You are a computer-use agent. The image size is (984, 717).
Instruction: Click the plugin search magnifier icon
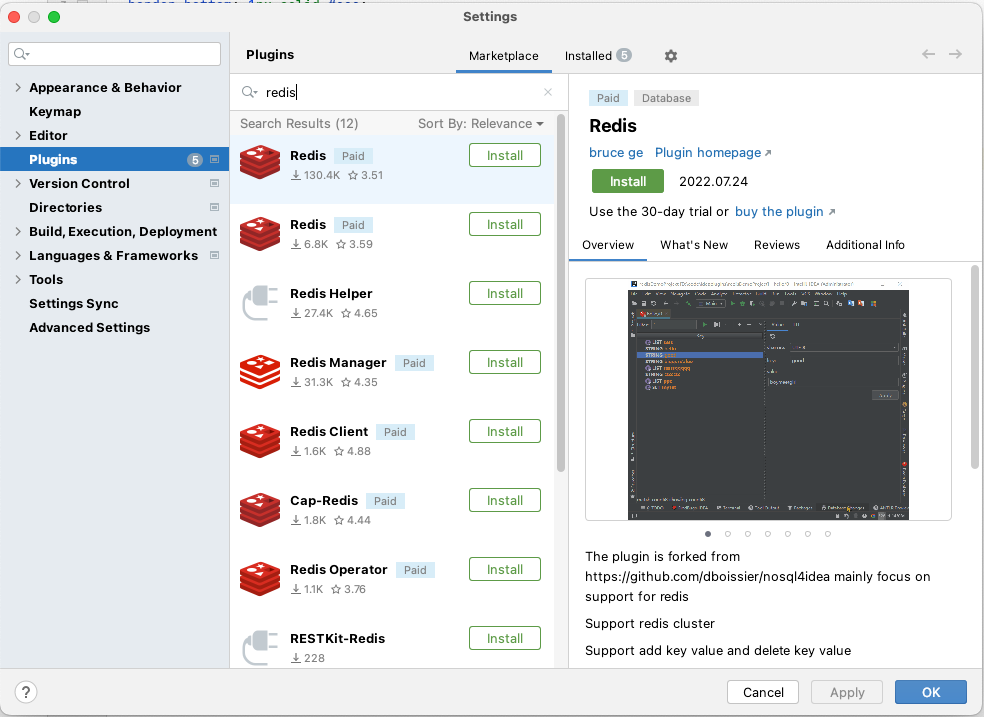click(249, 92)
